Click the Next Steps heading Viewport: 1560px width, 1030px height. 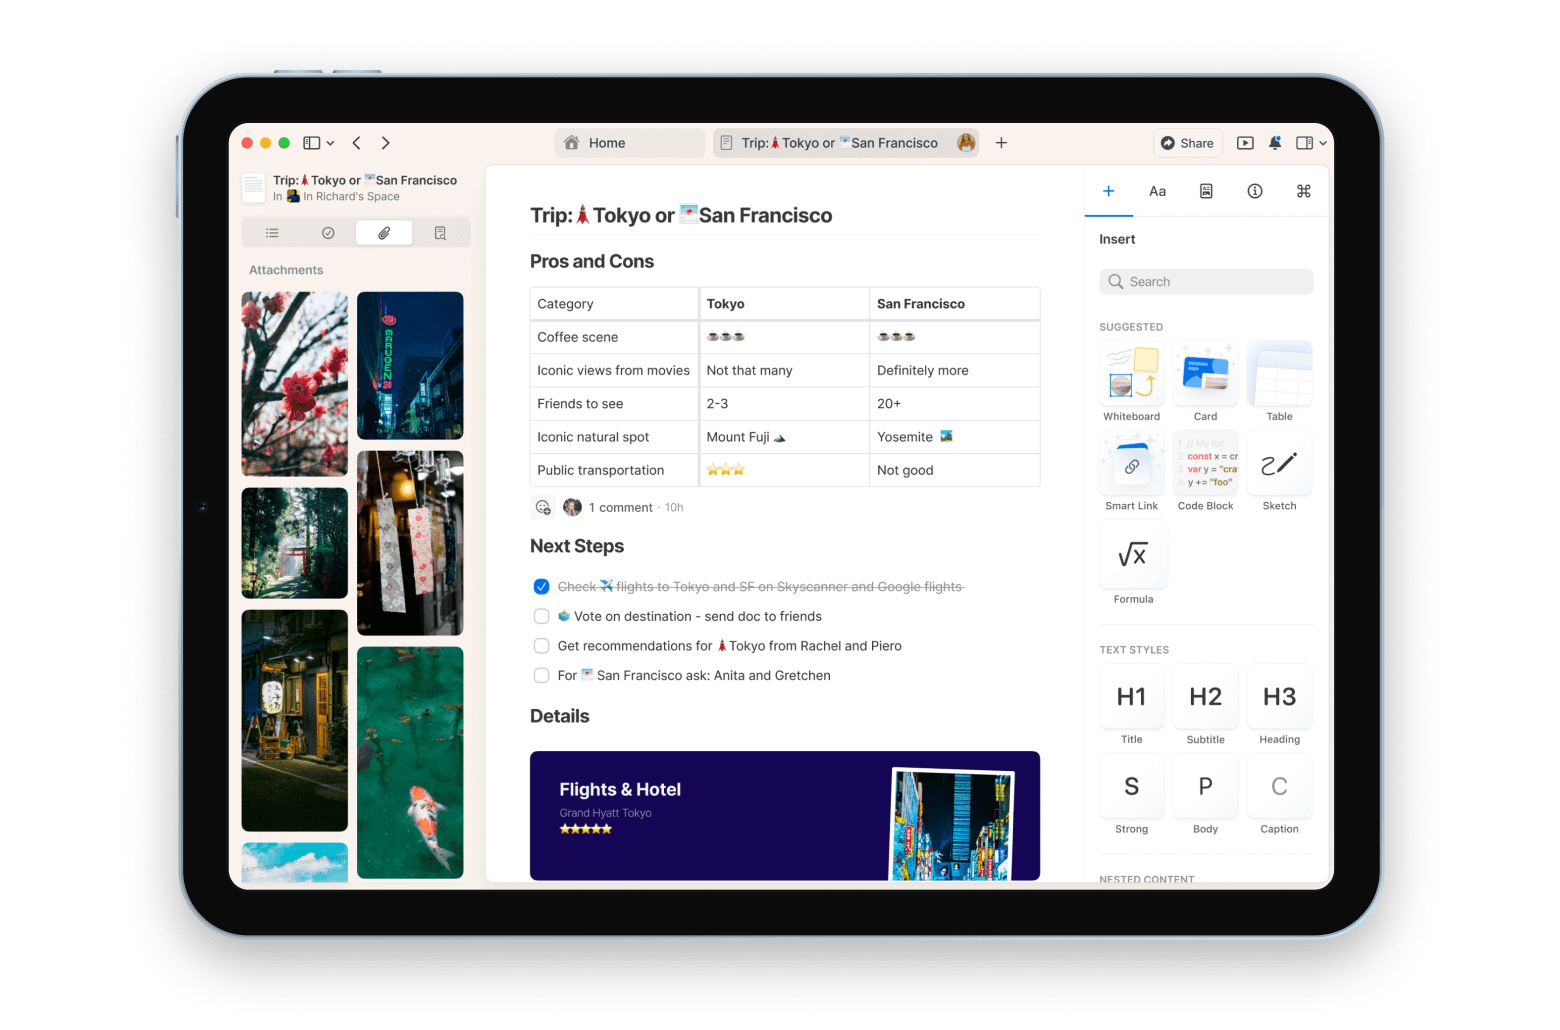click(577, 546)
